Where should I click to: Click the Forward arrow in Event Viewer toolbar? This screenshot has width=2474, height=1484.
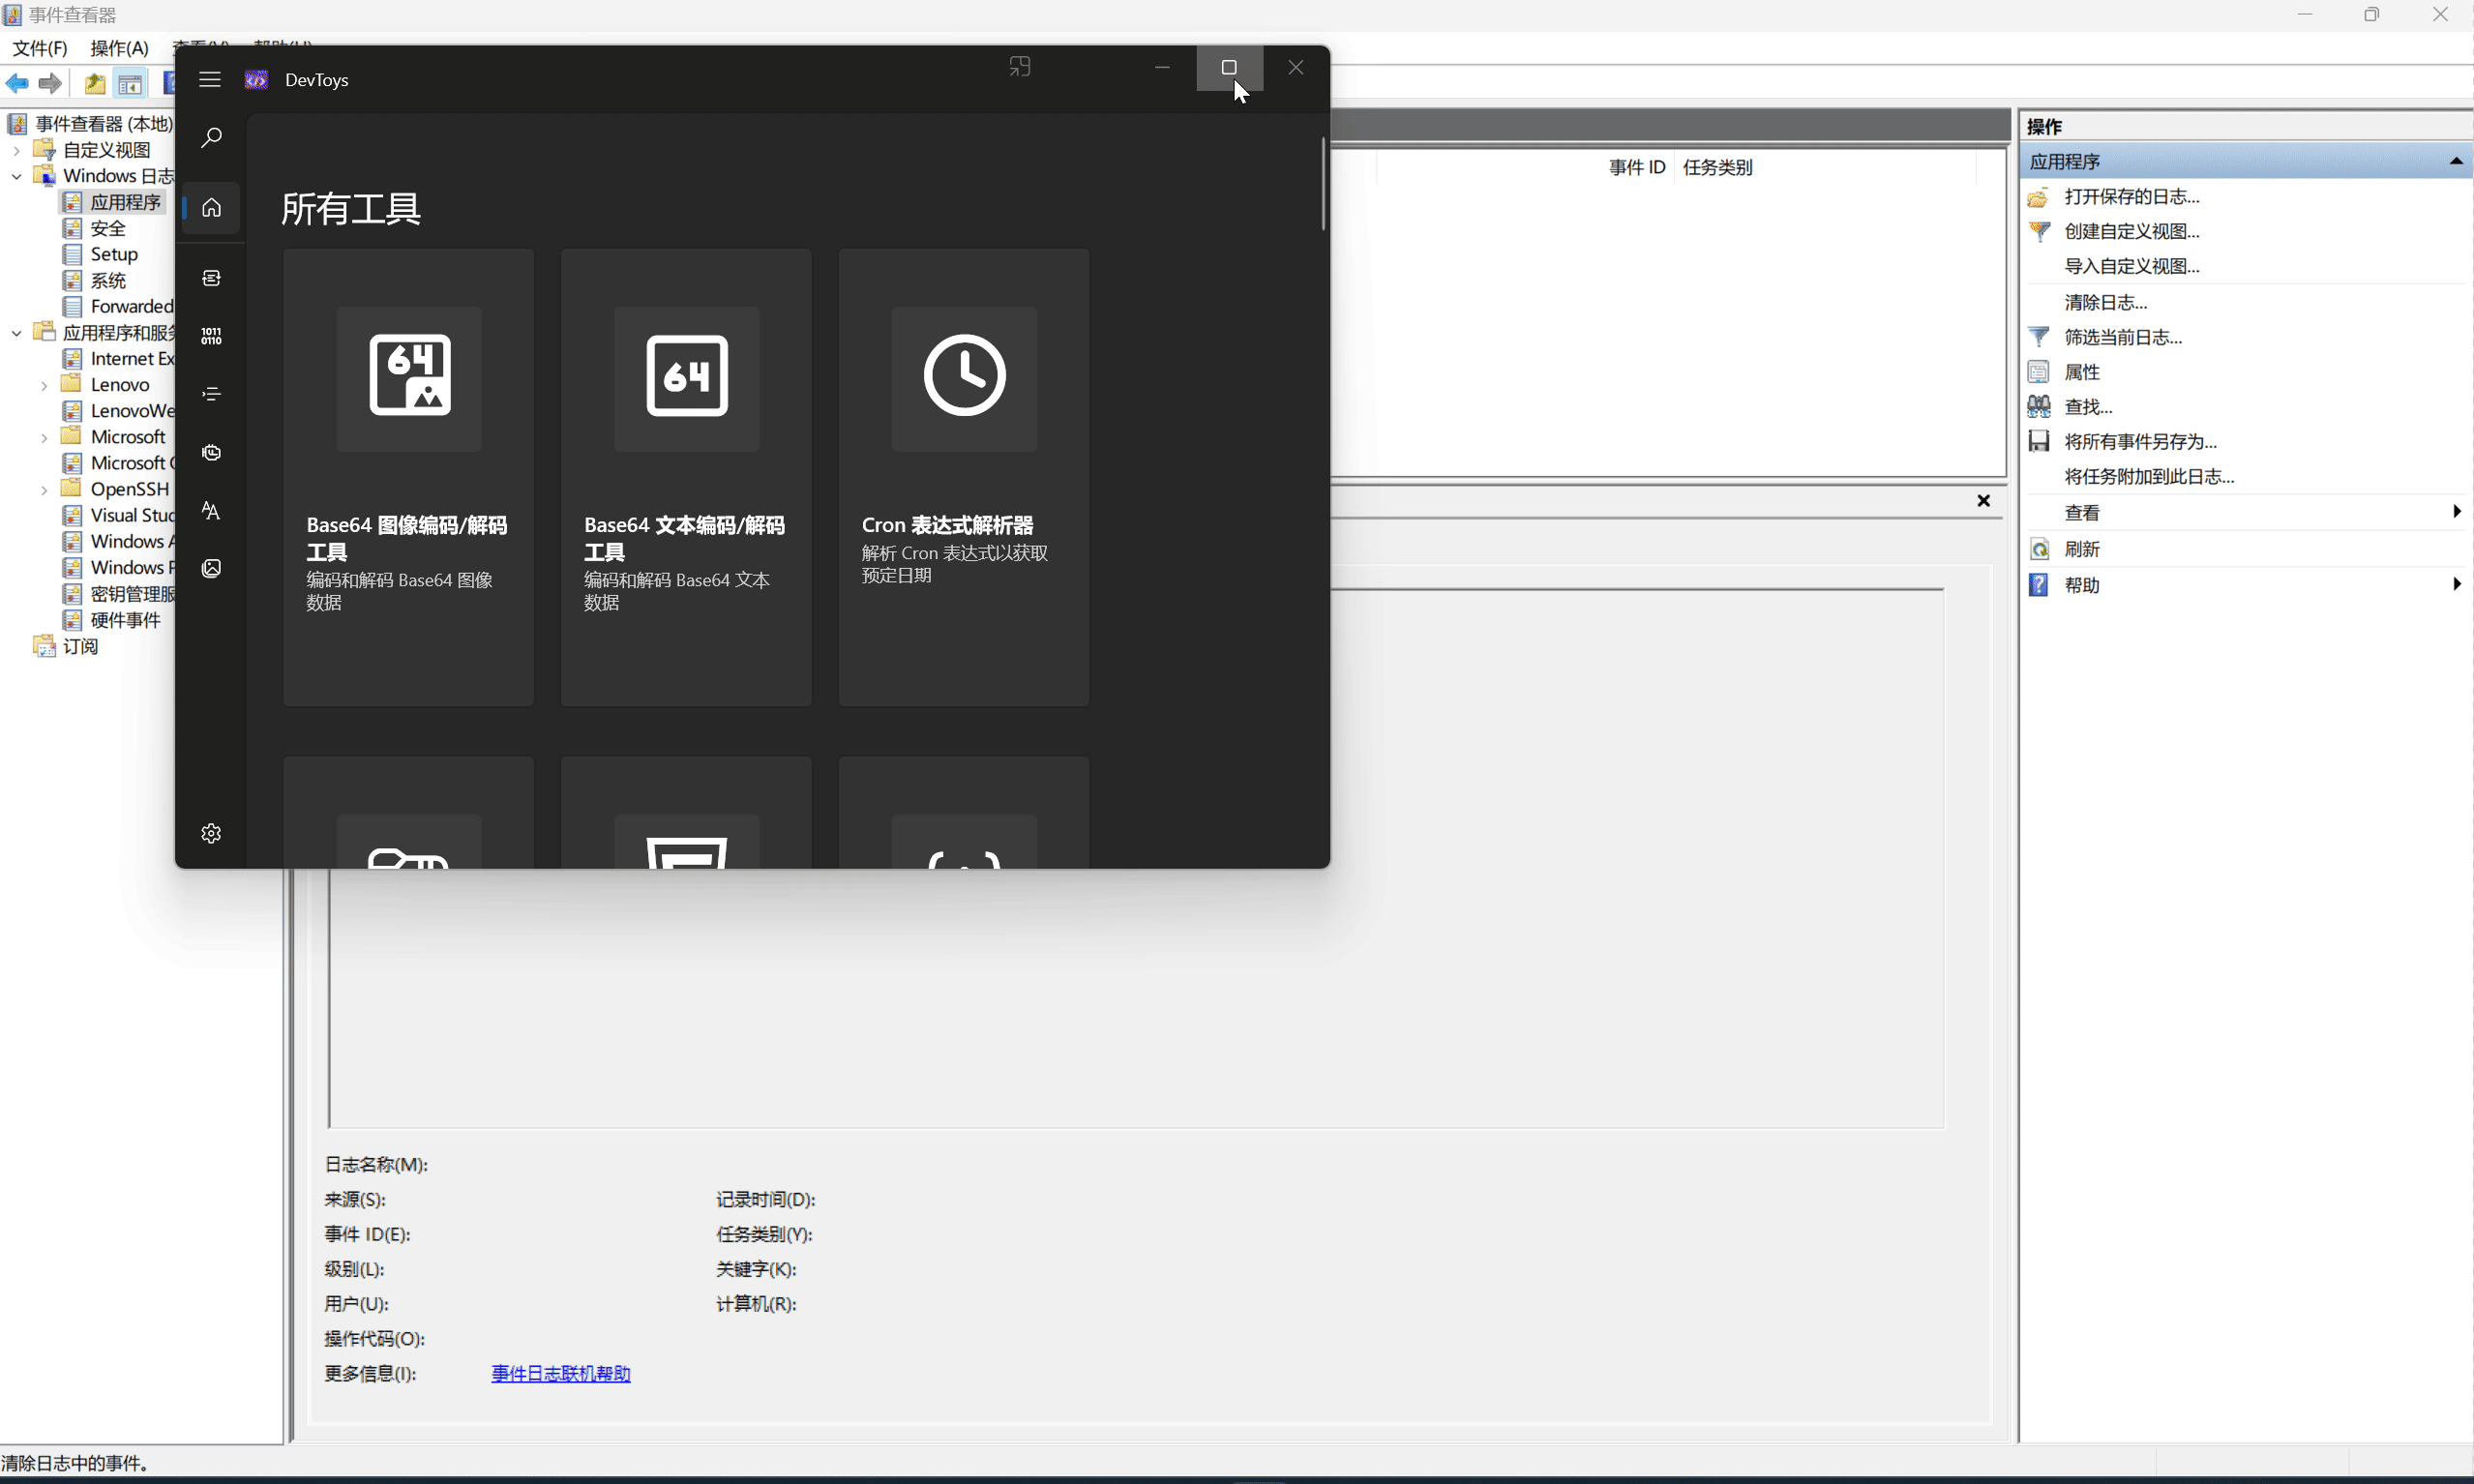(x=50, y=84)
